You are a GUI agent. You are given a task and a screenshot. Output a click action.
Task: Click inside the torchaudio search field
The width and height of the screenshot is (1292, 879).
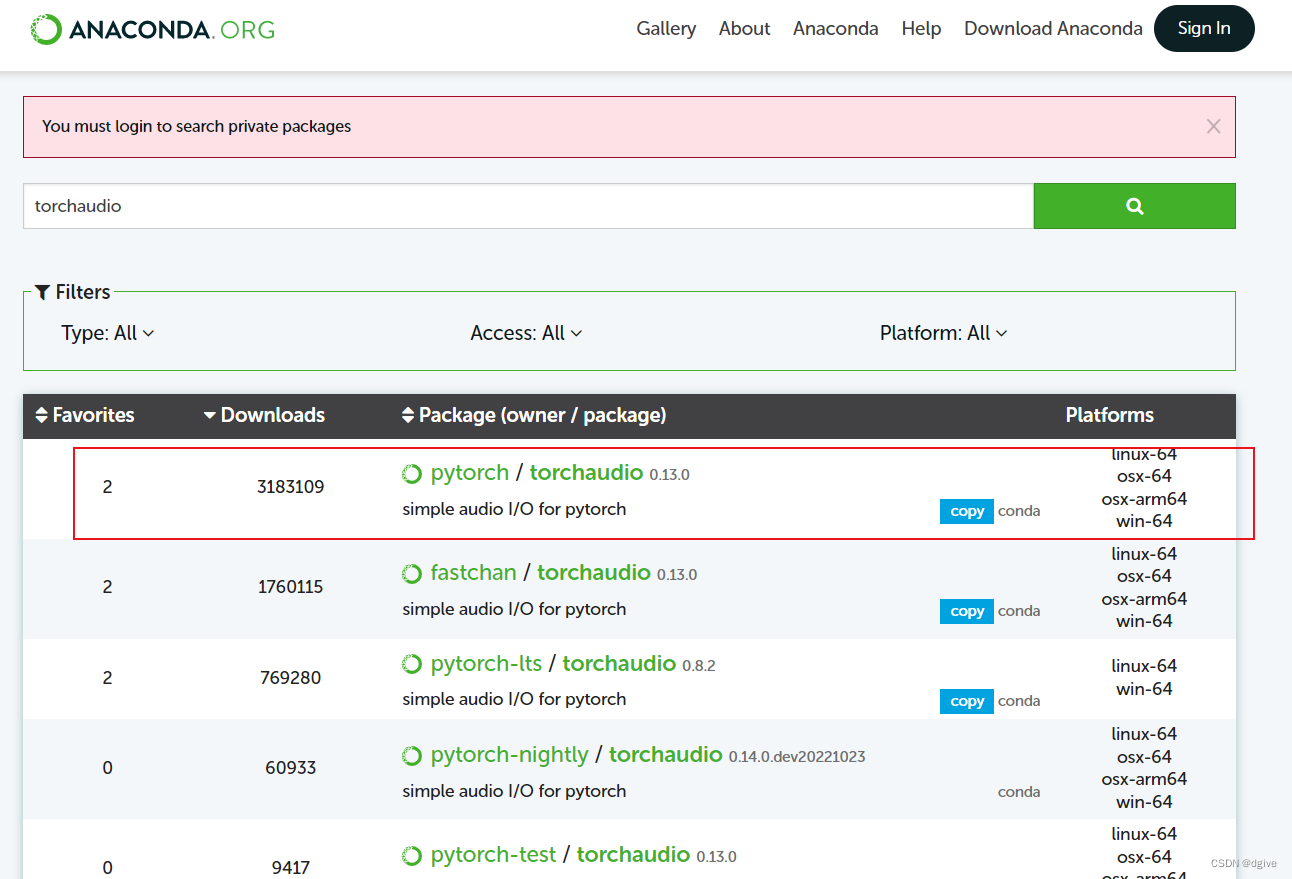tap(500, 206)
